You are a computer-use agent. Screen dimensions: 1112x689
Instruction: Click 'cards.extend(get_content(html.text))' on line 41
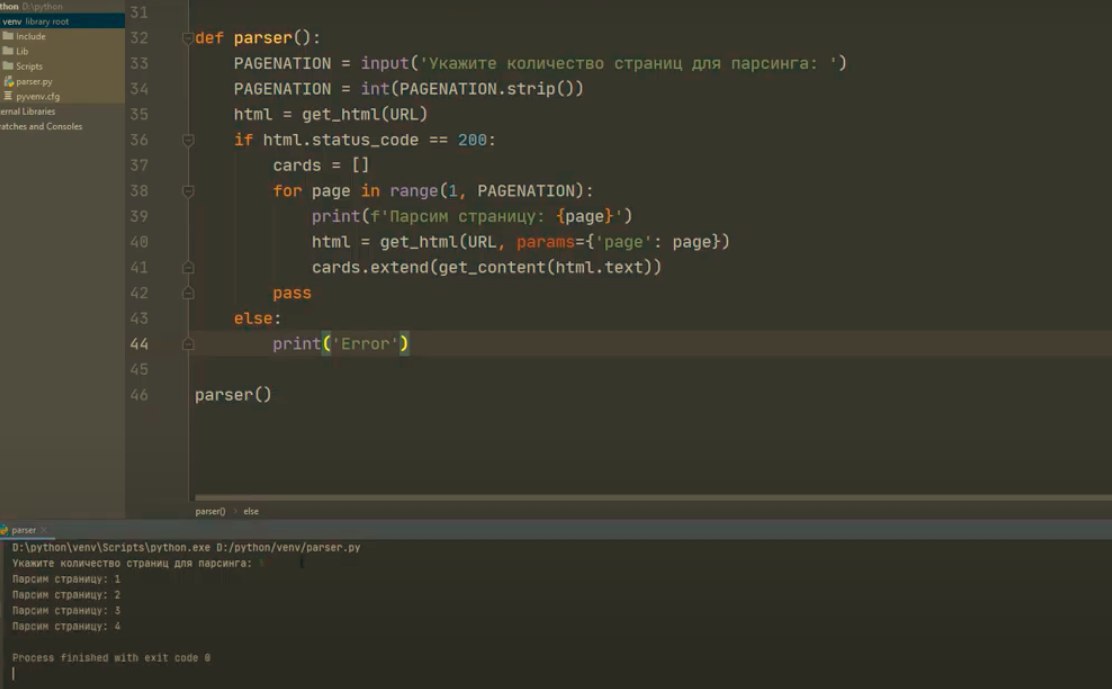486,267
